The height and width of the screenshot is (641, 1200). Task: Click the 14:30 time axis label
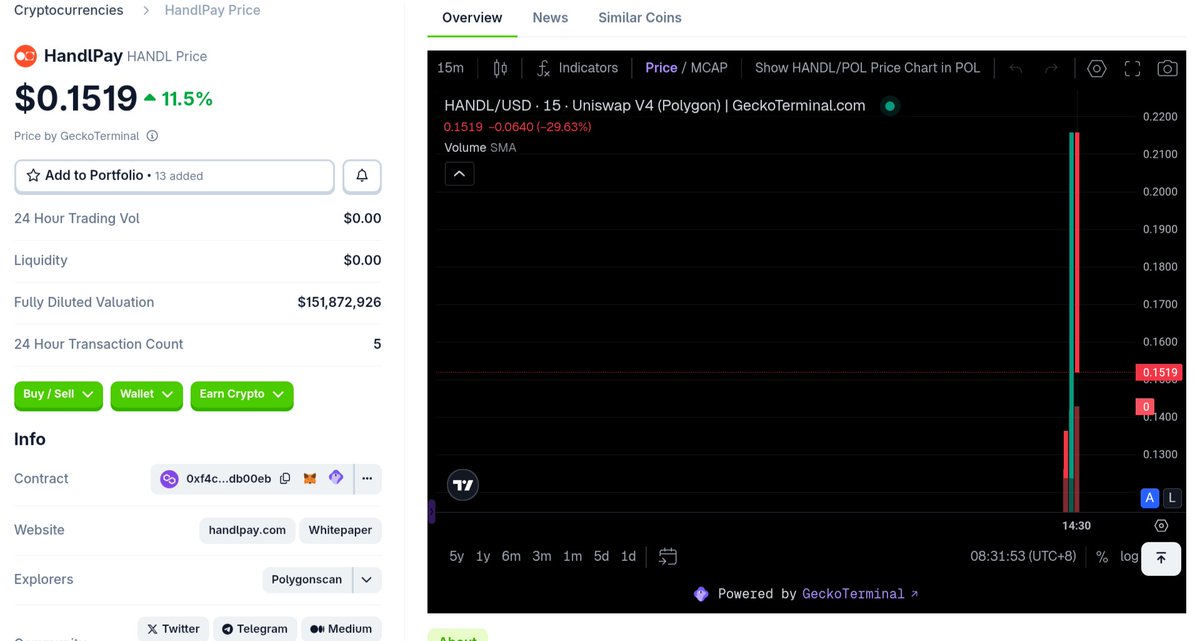point(1076,525)
